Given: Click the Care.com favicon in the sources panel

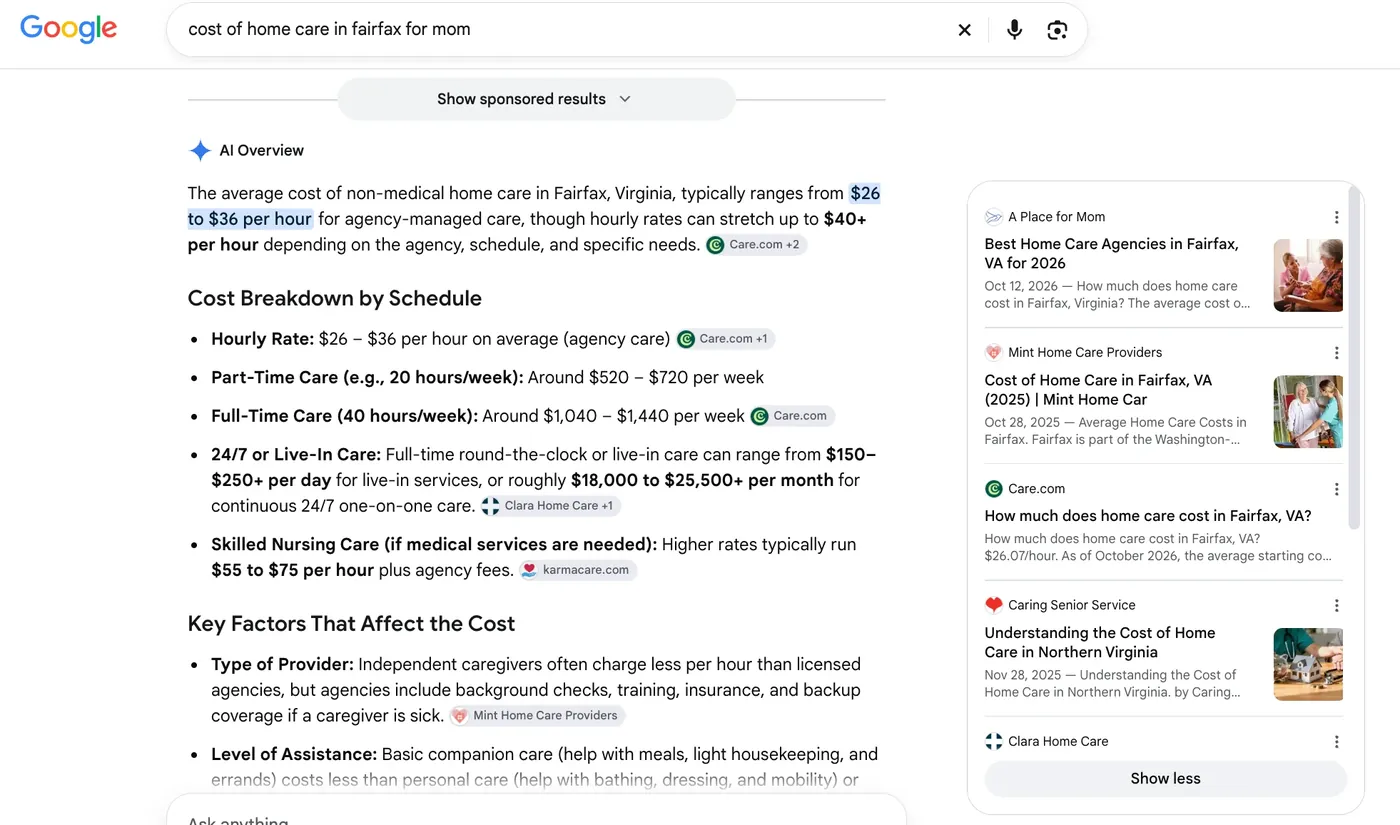Looking at the screenshot, I should coord(993,489).
